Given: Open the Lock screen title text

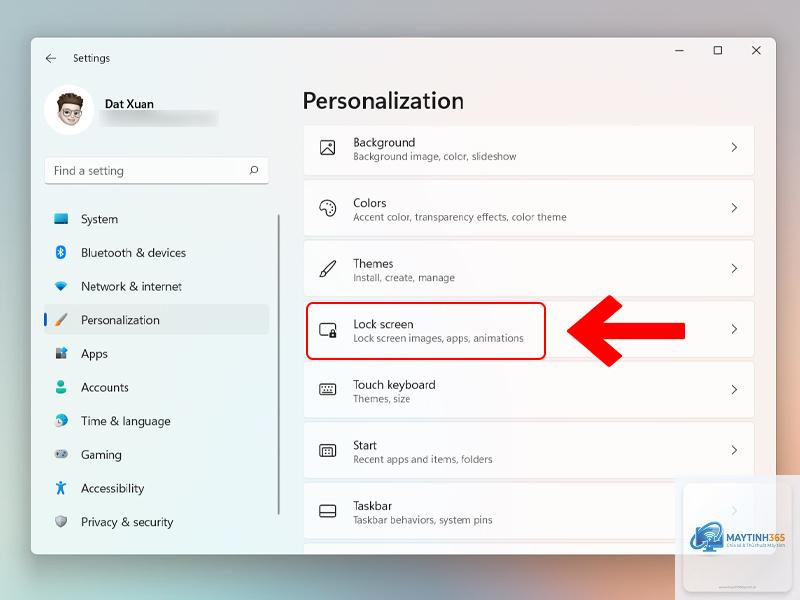Looking at the screenshot, I should (383, 324).
